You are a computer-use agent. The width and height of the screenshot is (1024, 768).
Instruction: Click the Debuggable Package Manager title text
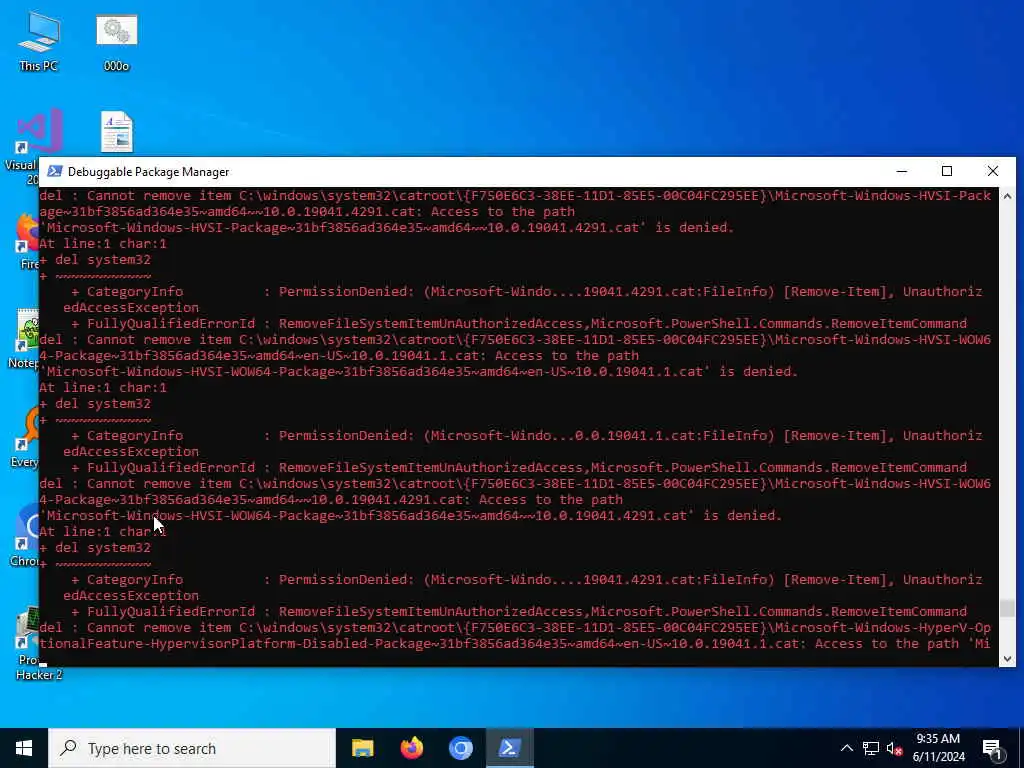coord(148,172)
